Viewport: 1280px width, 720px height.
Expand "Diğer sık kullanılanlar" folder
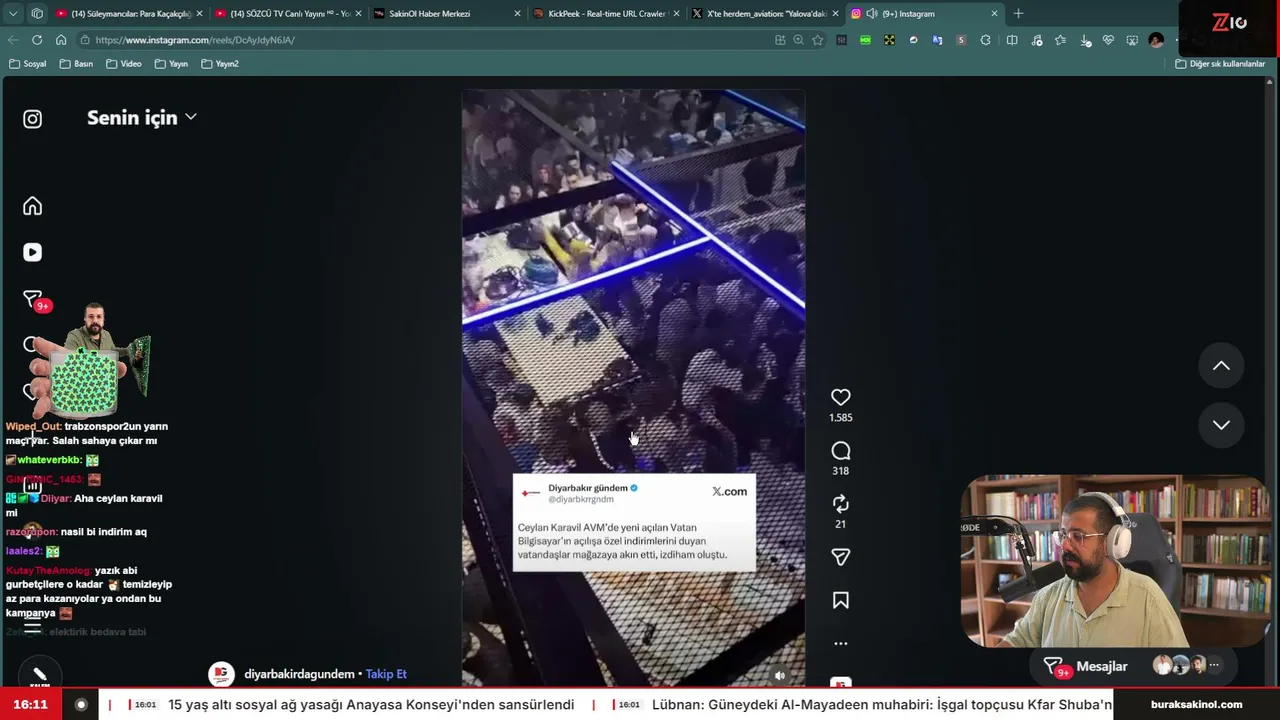pyautogui.click(x=1220, y=64)
